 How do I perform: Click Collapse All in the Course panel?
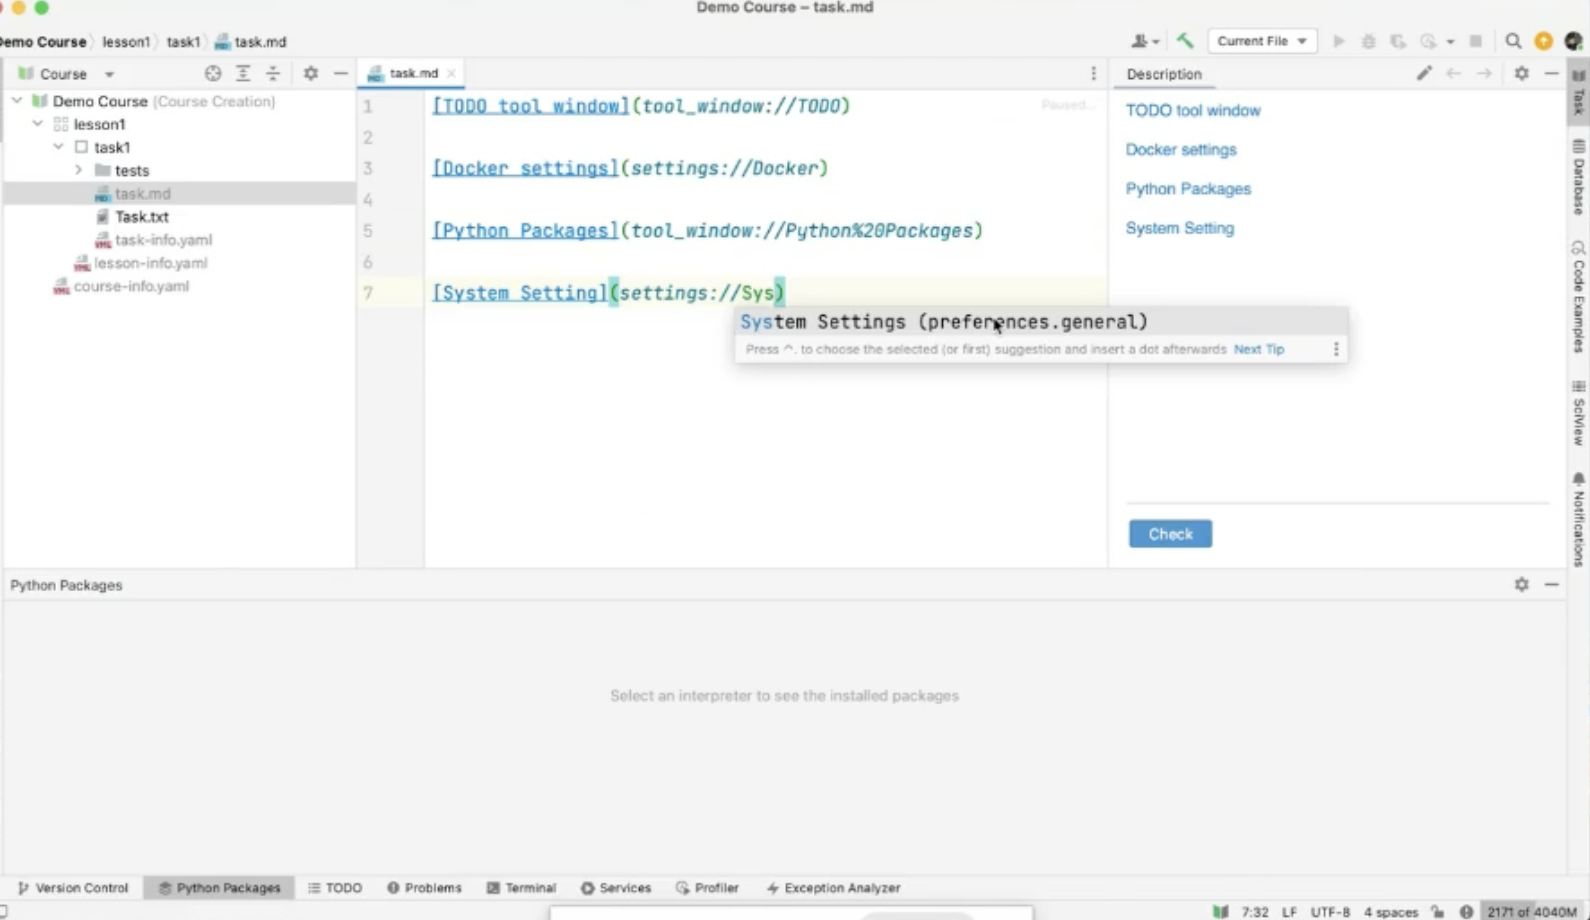273,73
